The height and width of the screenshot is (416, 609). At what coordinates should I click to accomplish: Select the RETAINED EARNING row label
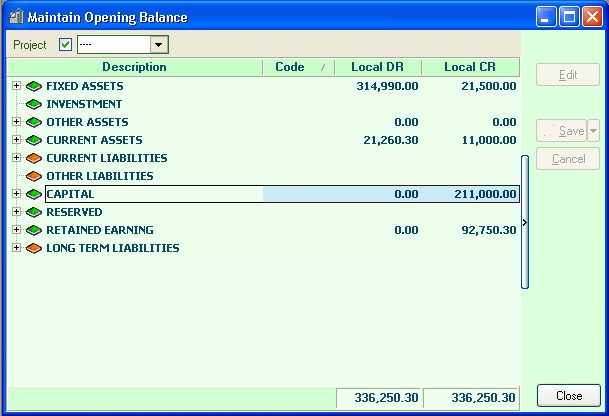[100, 230]
